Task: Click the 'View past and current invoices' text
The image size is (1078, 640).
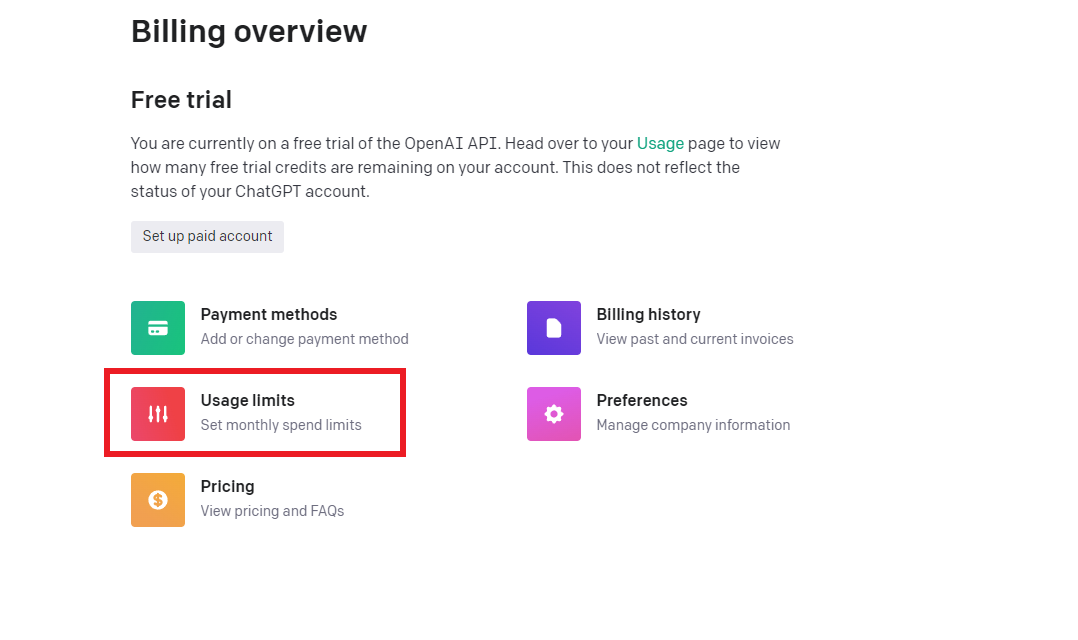Action: click(x=694, y=339)
